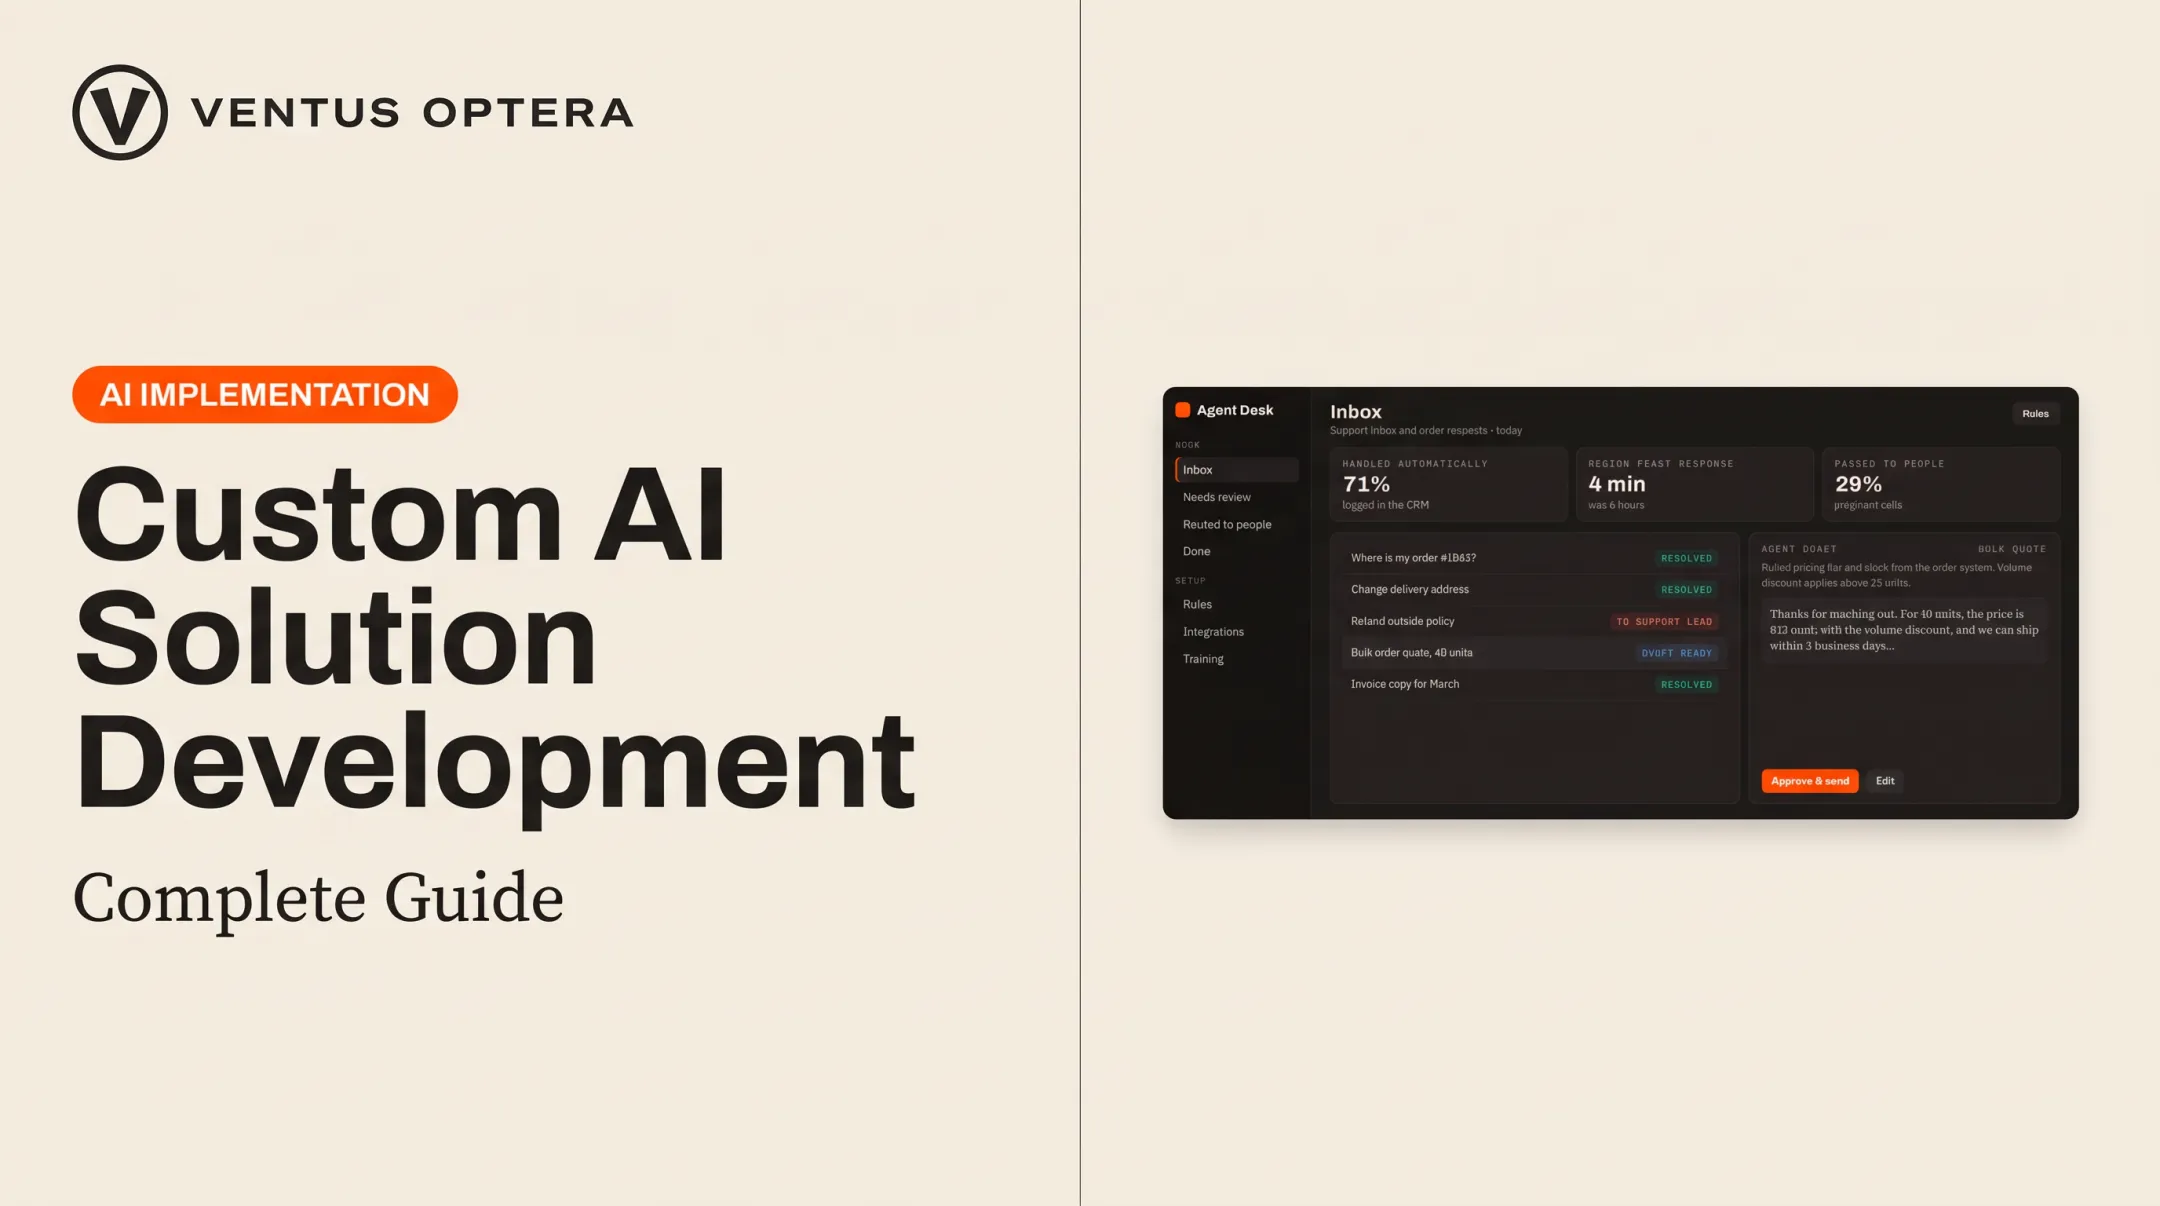
Task: Open Integrations in the sidebar
Action: [1213, 631]
